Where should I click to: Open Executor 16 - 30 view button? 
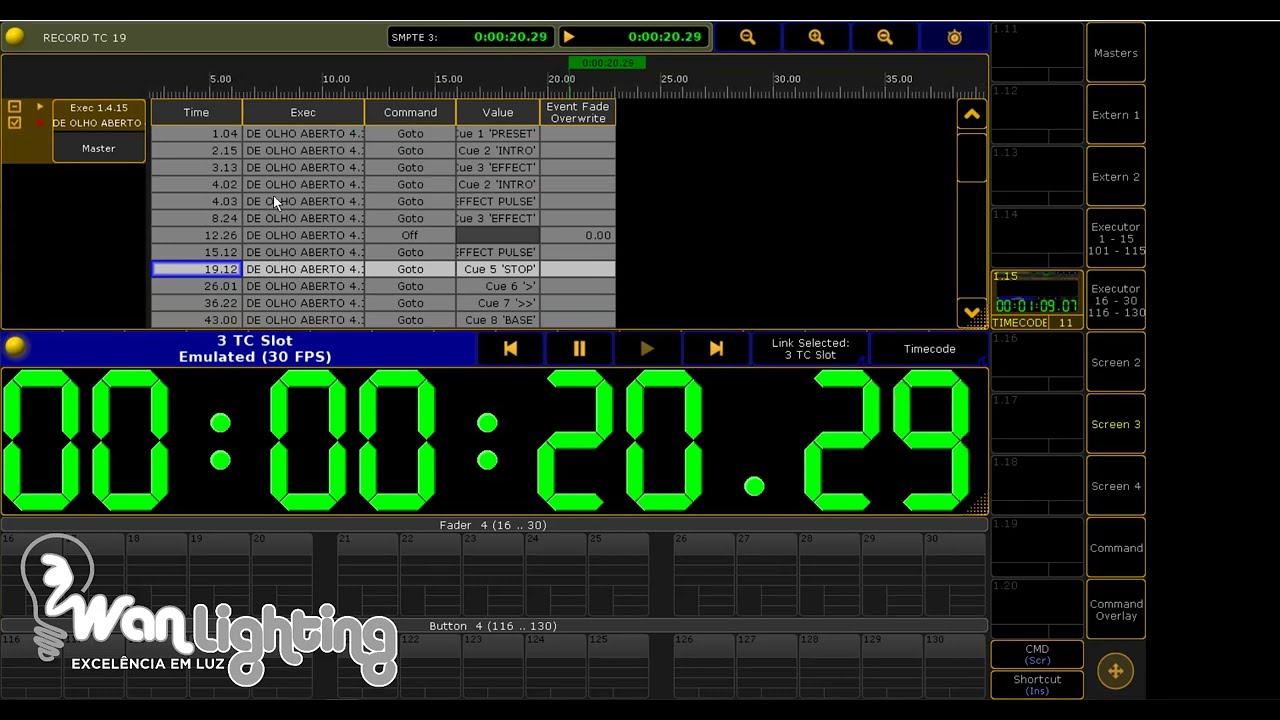[1116, 301]
